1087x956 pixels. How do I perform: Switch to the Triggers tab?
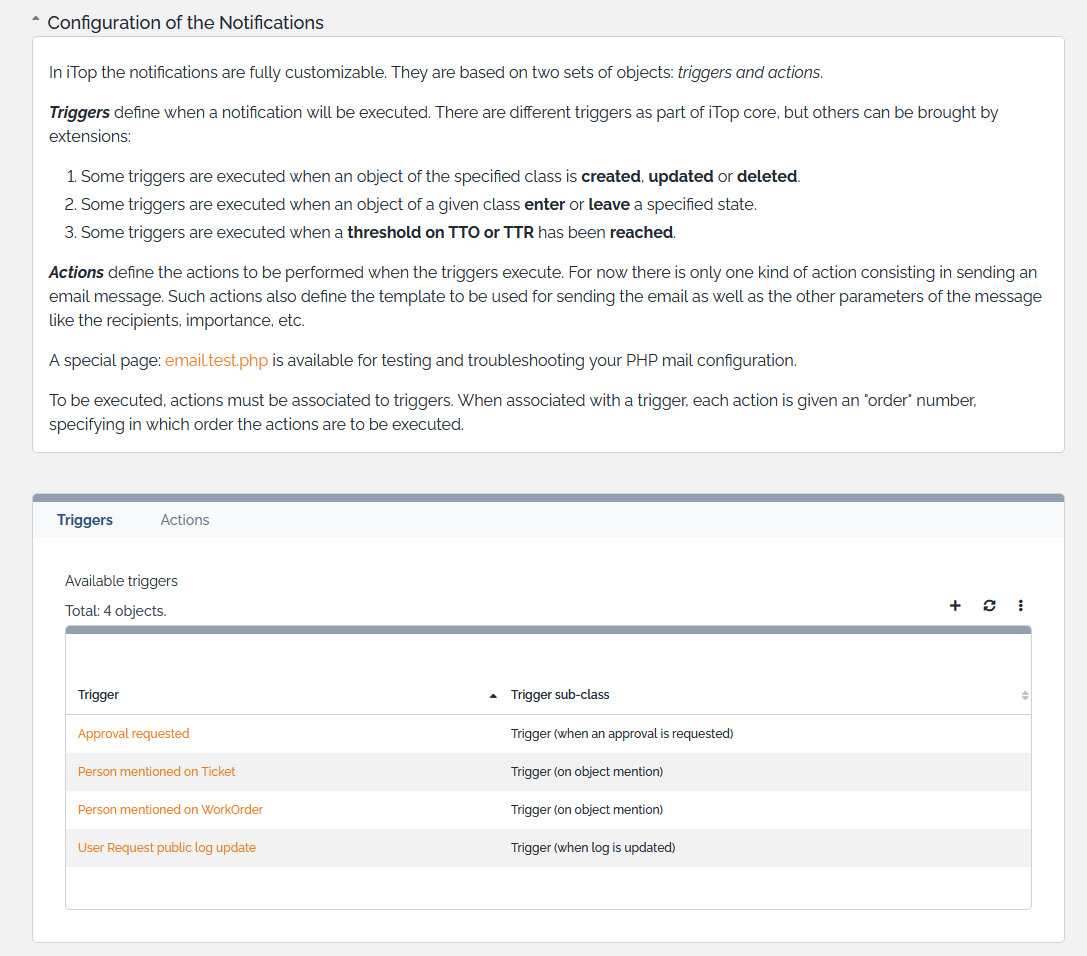(x=85, y=520)
